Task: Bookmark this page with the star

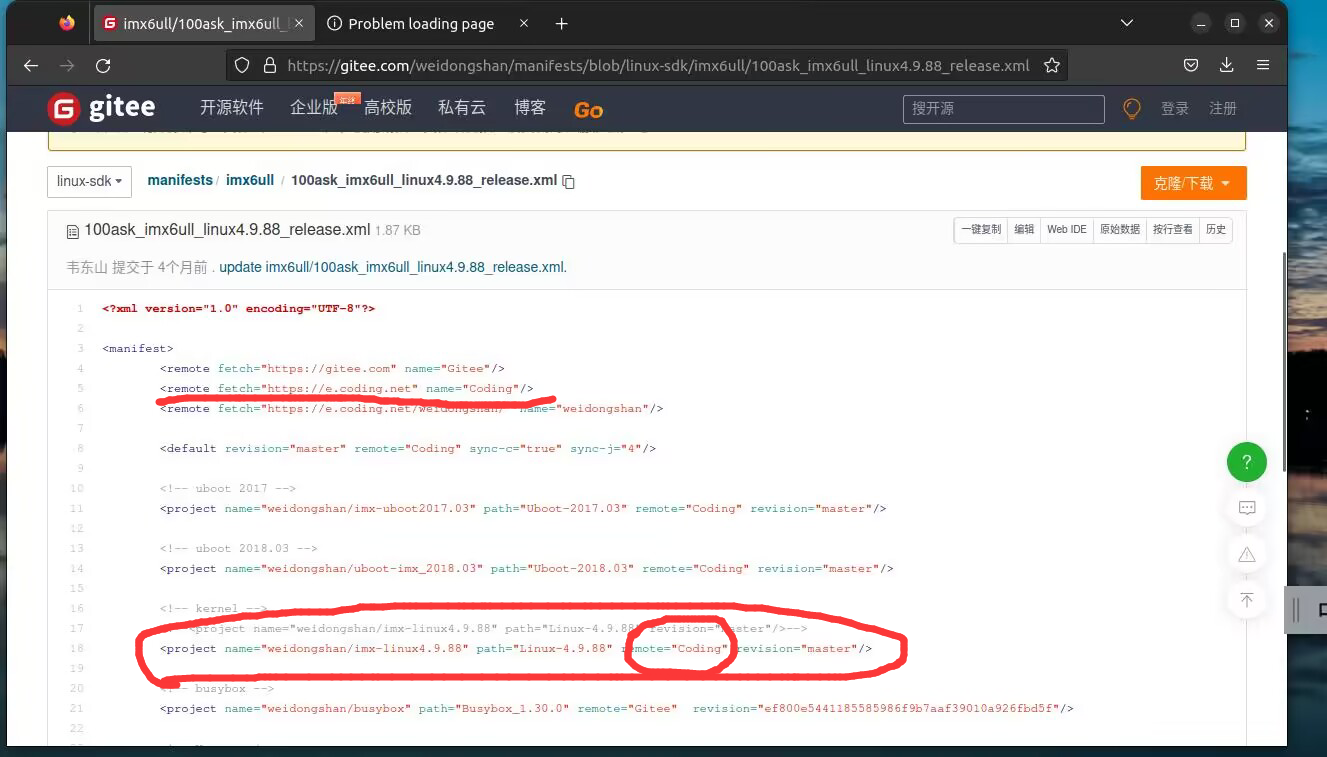Action: [x=1052, y=66]
